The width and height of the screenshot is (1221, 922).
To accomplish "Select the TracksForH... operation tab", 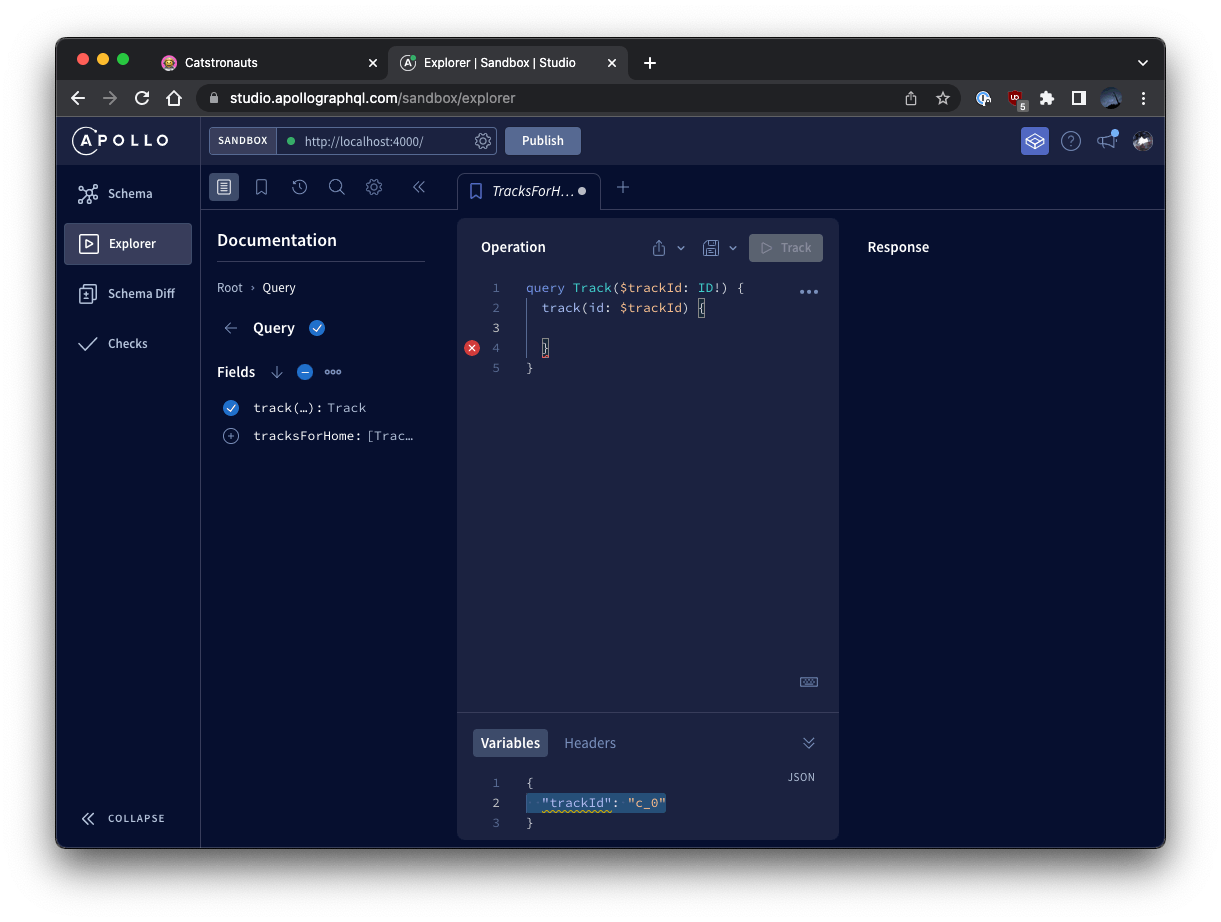I will (529, 191).
